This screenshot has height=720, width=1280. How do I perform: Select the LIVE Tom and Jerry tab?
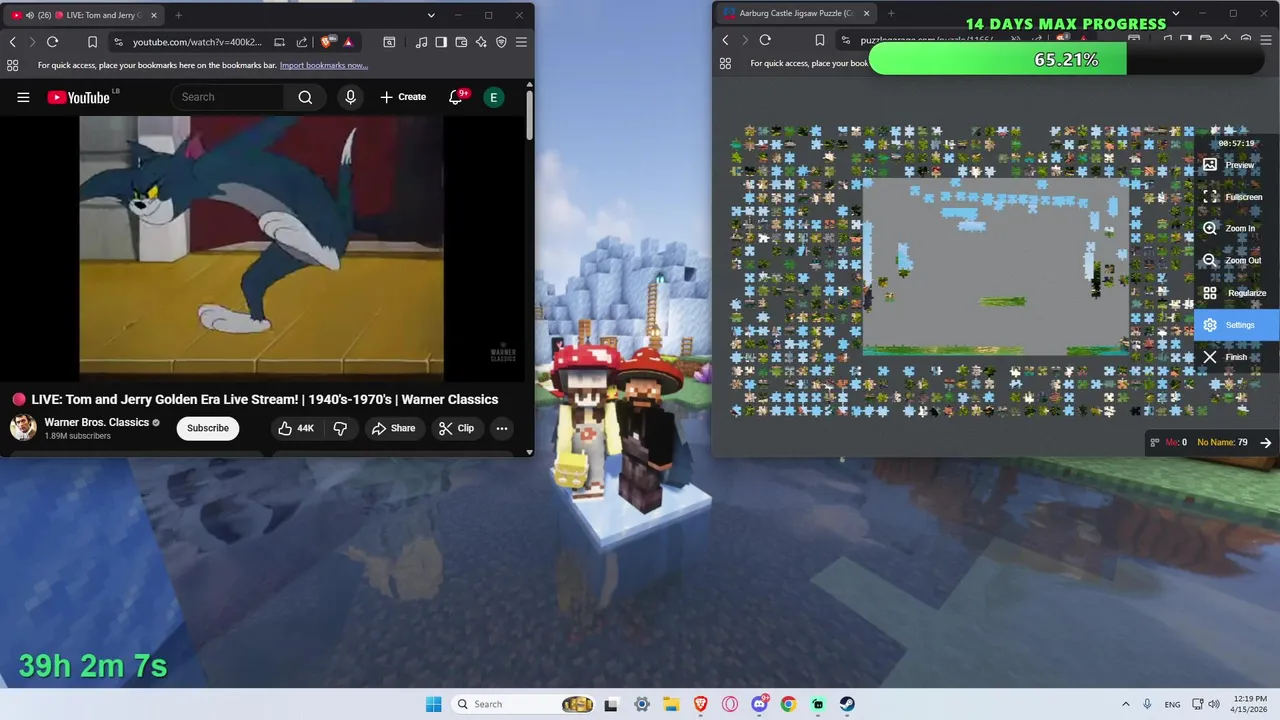pyautogui.click(x=85, y=15)
